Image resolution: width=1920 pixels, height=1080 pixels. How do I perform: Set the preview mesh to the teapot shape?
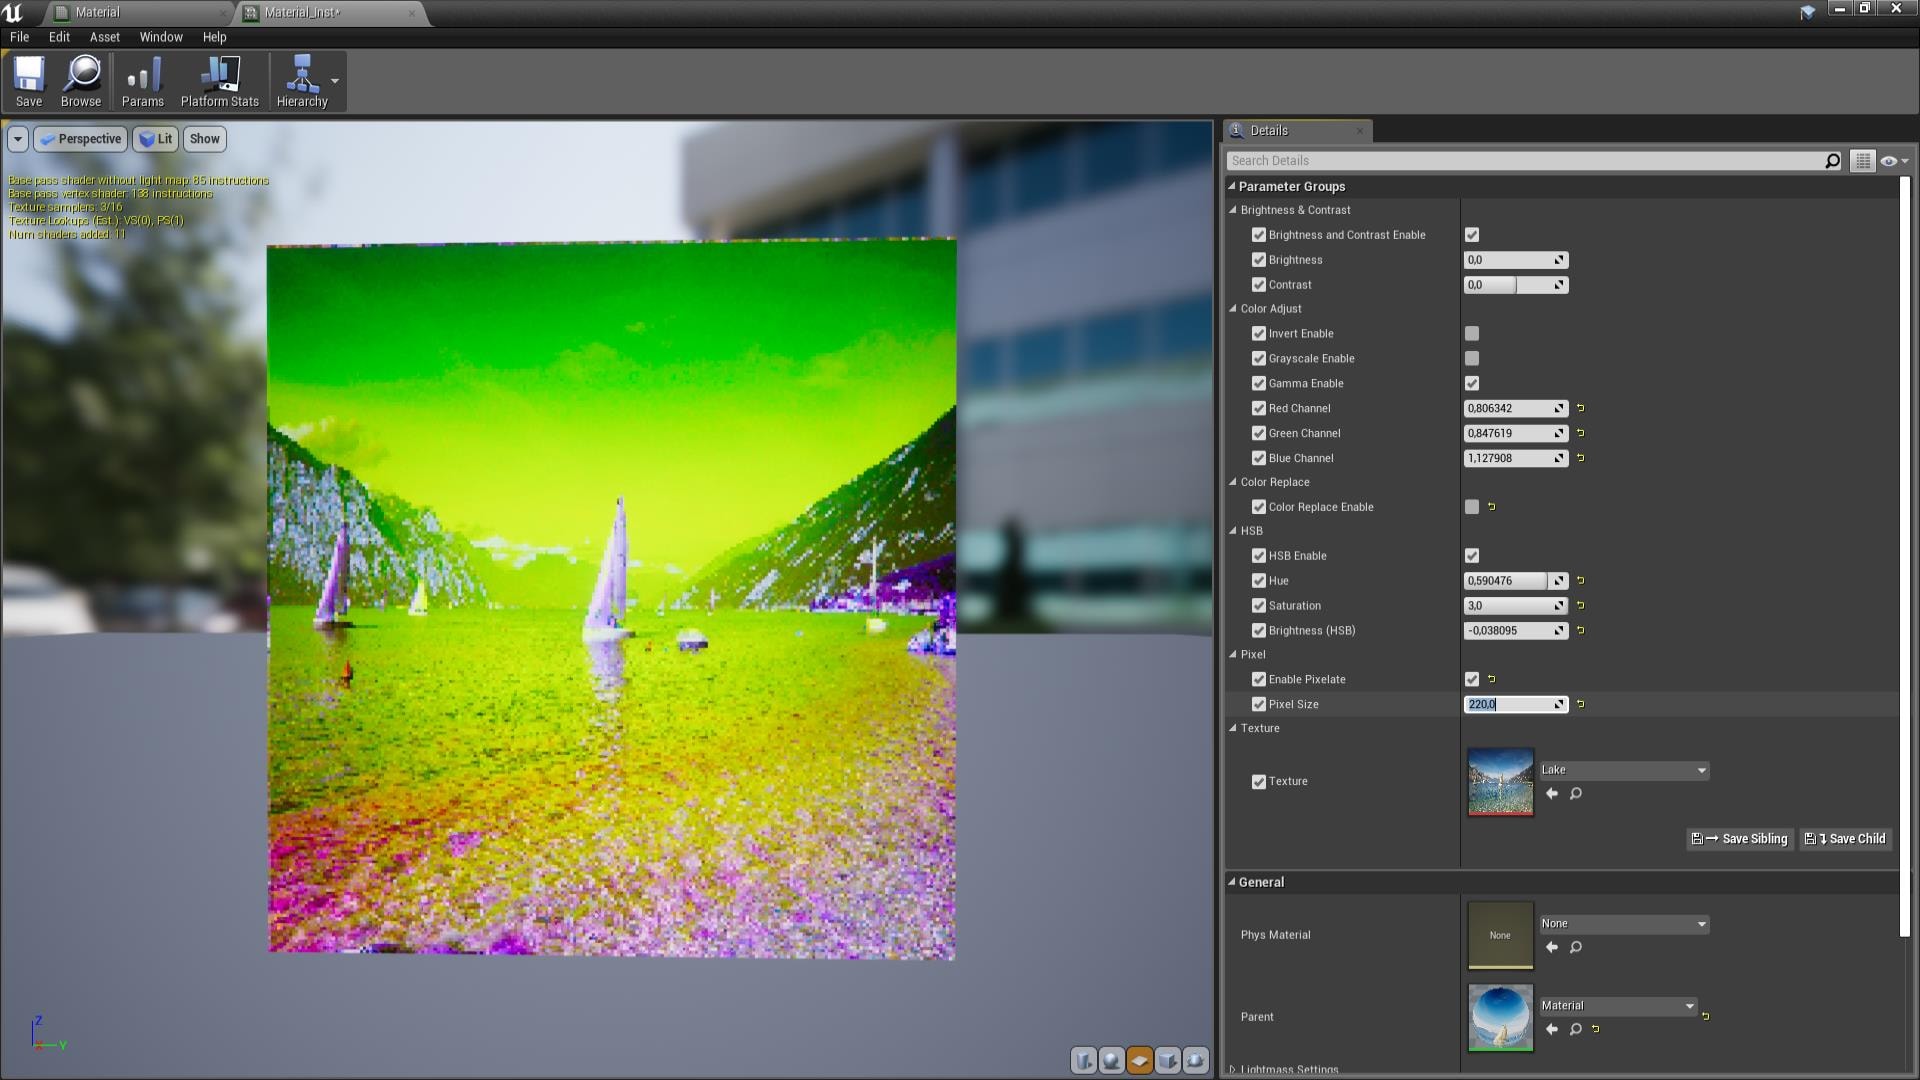coord(1195,1062)
